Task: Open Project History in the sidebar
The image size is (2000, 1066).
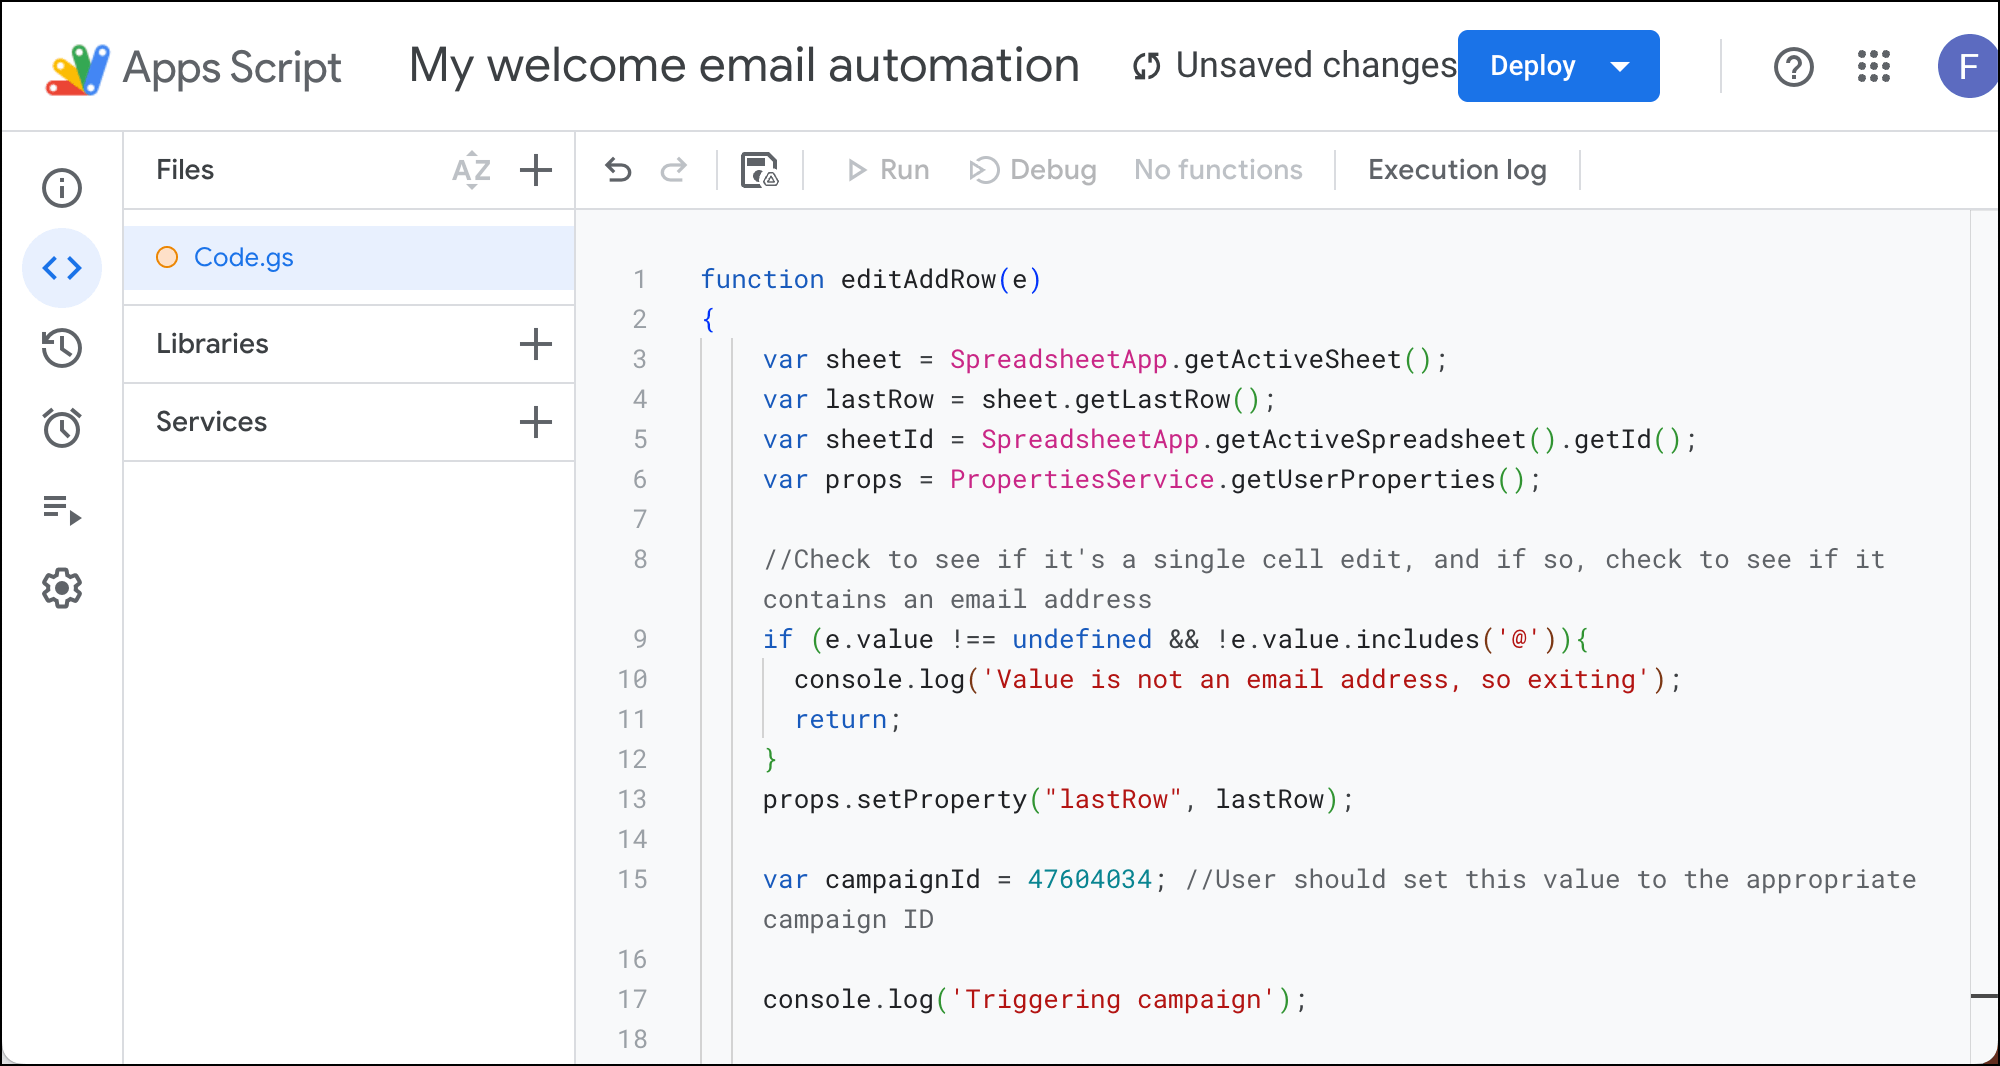Action: [62, 348]
